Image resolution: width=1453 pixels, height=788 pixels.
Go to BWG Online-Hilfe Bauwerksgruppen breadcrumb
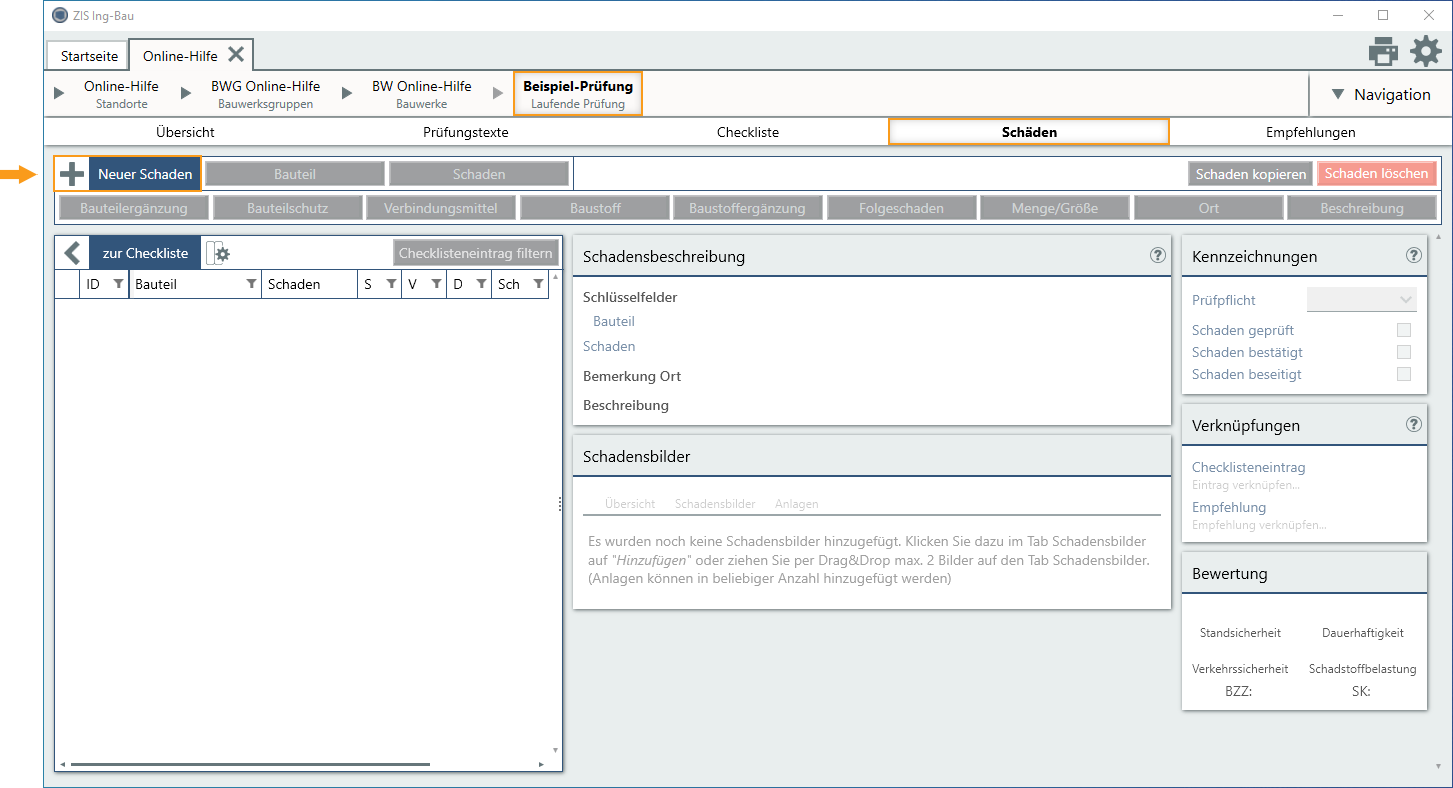[x=265, y=94]
